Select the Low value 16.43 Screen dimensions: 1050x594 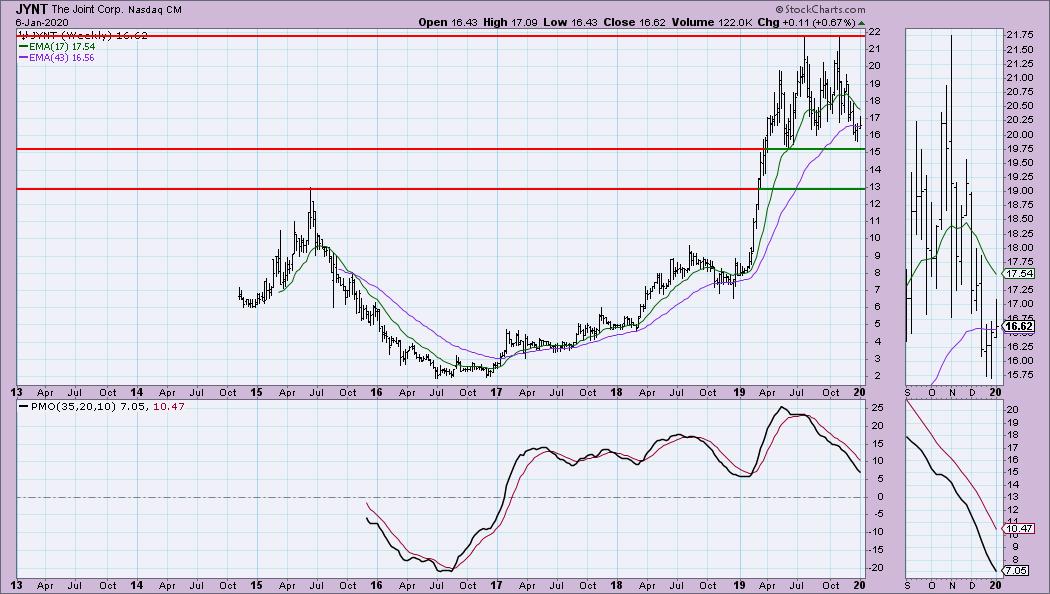(x=585, y=22)
